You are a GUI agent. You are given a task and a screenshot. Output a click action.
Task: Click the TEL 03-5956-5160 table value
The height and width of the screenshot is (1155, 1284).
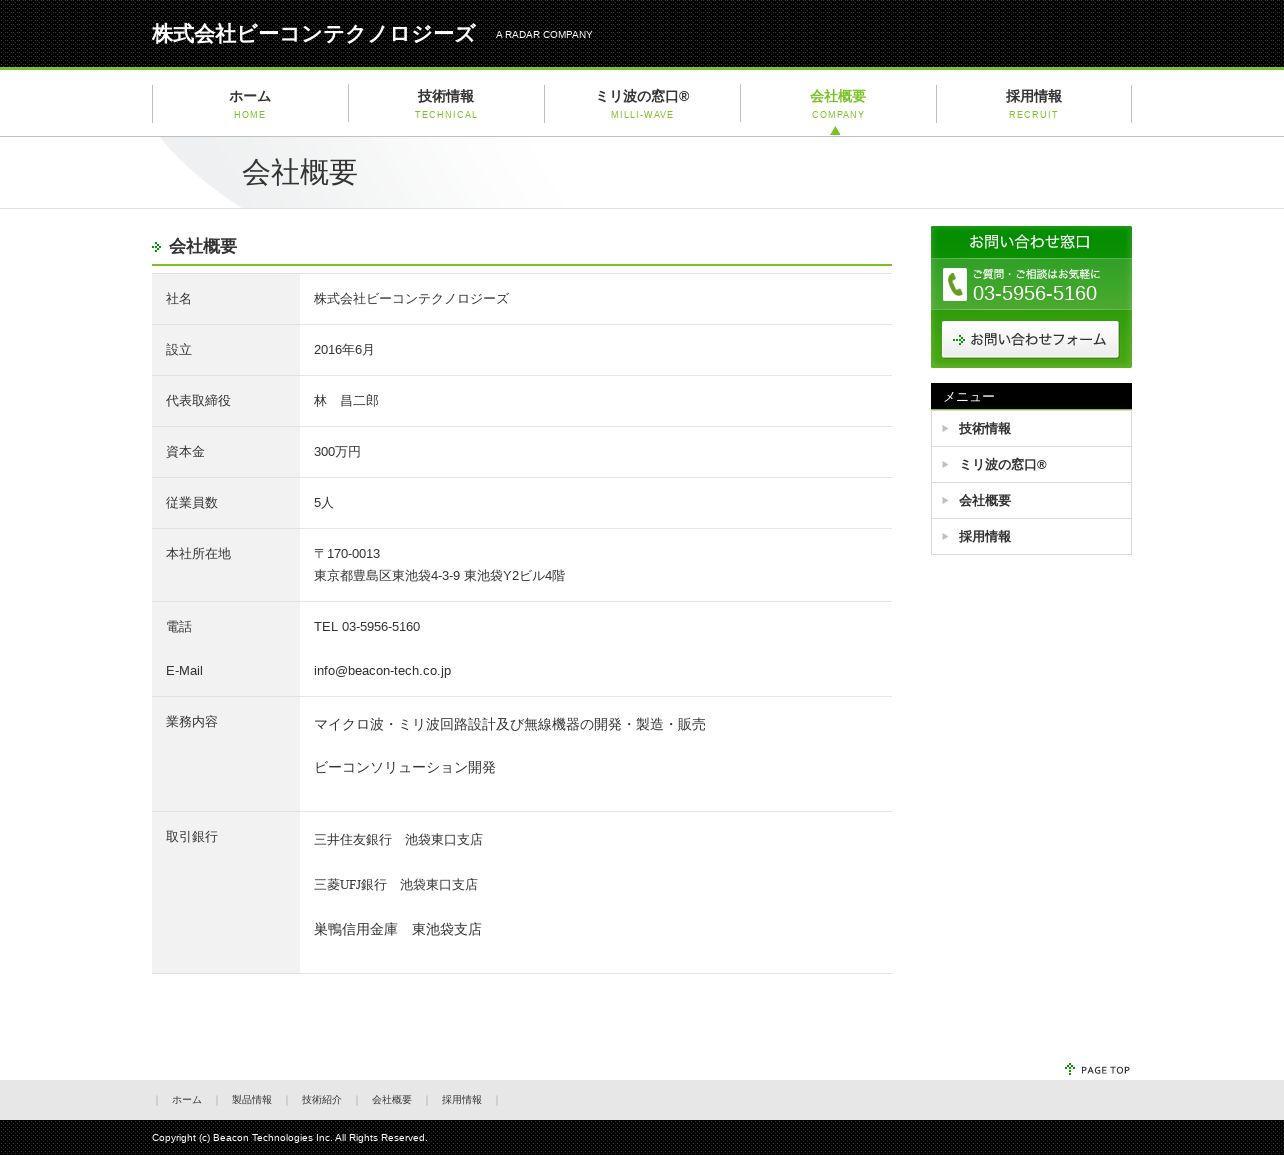coord(367,627)
